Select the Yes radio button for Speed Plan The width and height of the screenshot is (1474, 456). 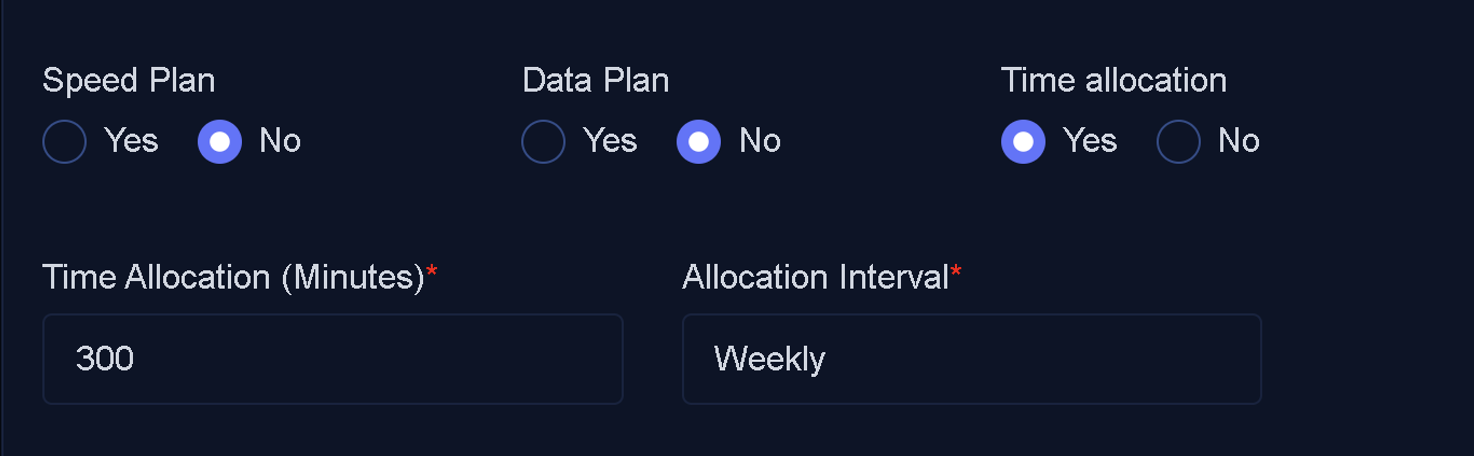coord(64,141)
